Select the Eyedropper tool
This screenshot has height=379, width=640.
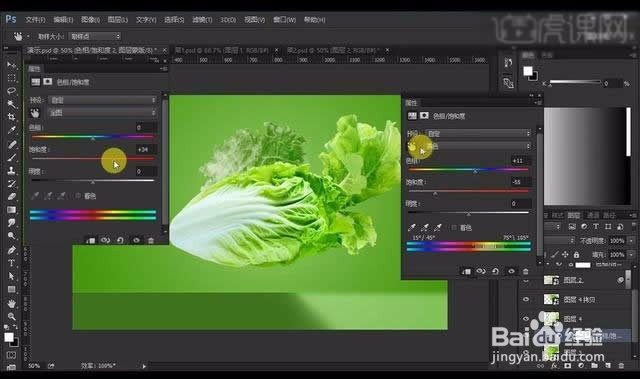coord(11,130)
